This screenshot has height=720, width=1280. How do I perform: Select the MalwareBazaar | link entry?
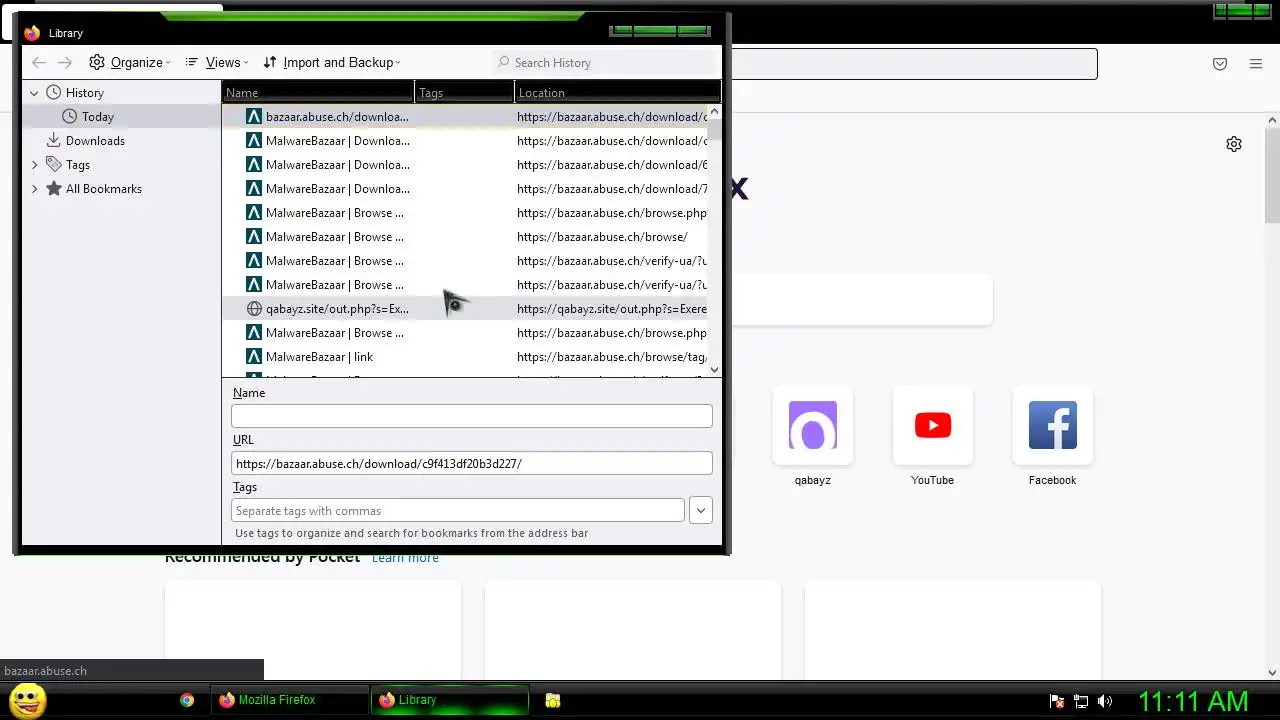pyautogui.click(x=465, y=357)
